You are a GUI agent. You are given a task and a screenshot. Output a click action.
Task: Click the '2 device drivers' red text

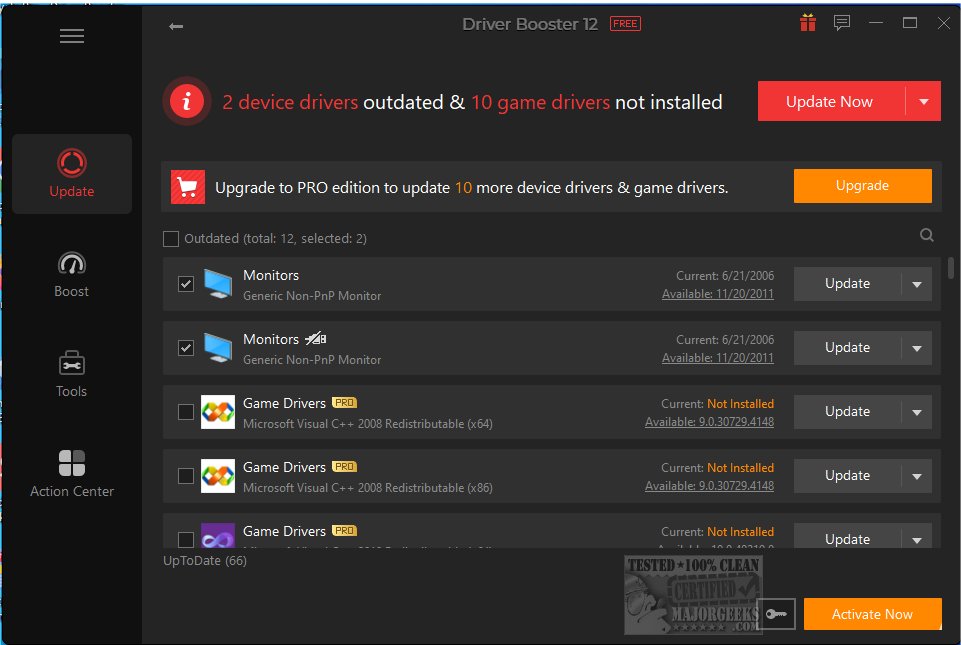(290, 102)
